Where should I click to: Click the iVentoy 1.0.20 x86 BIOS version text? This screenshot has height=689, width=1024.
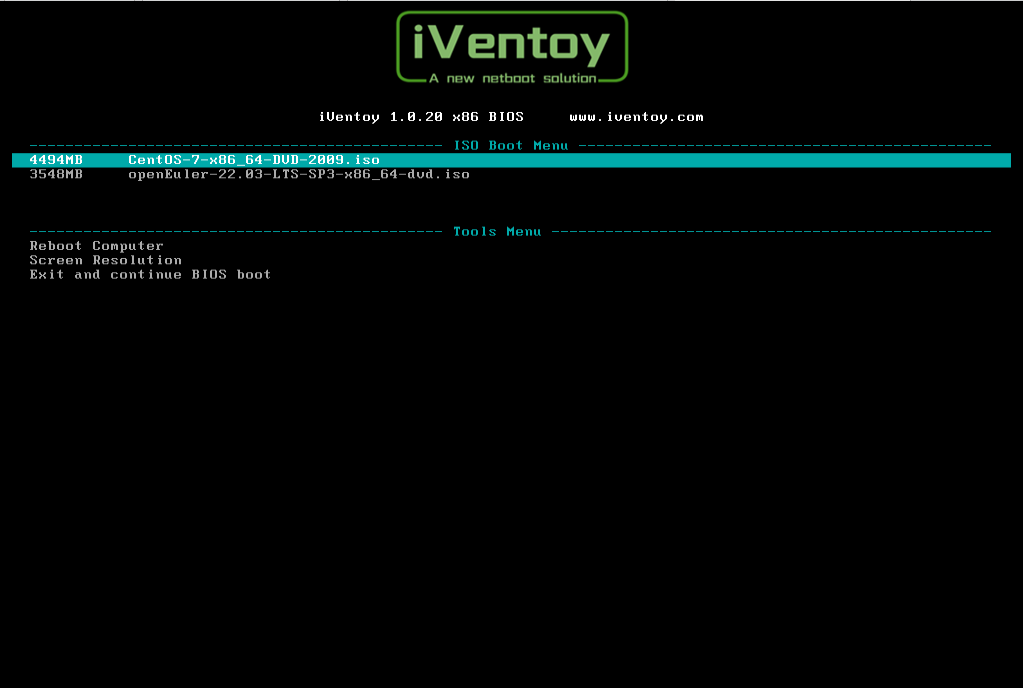pyautogui.click(x=421, y=117)
